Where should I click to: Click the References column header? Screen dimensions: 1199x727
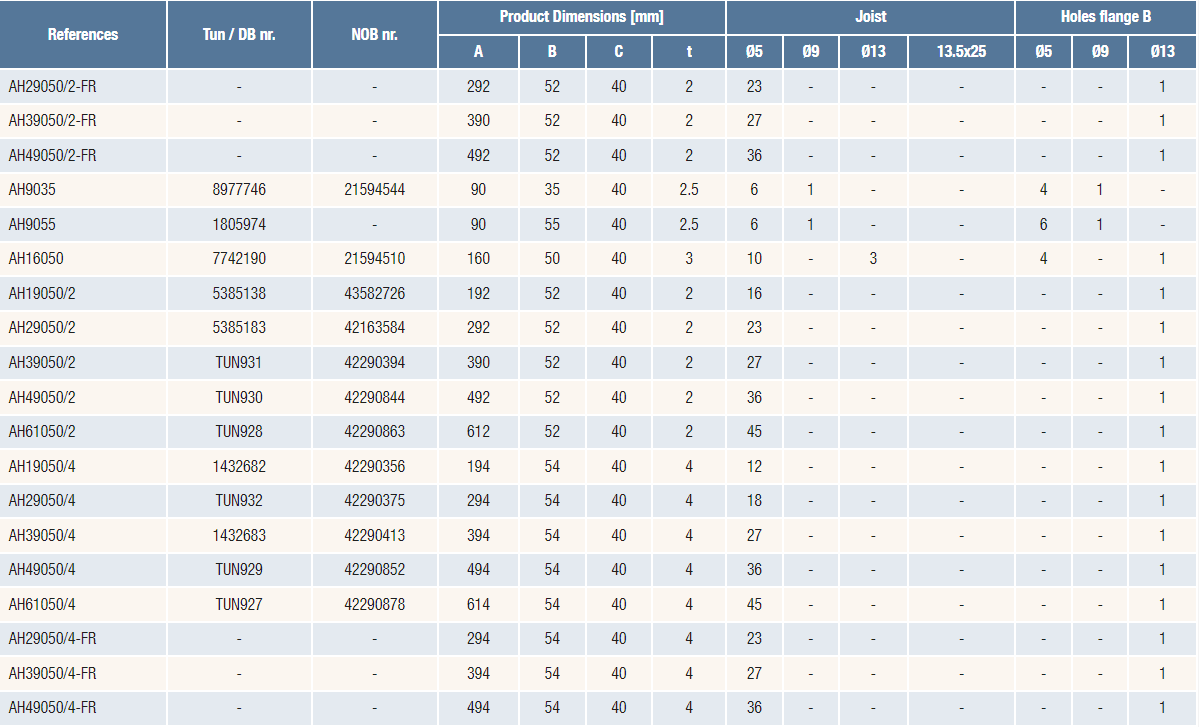coord(83,35)
